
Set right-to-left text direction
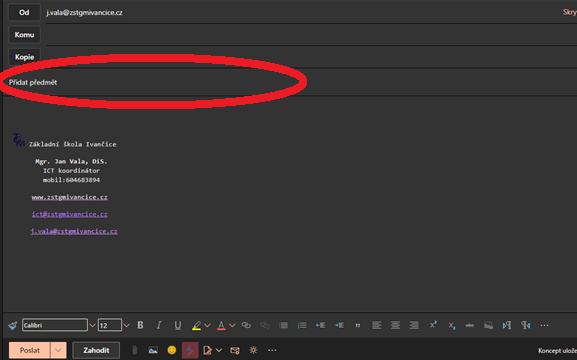coord(525,325)
